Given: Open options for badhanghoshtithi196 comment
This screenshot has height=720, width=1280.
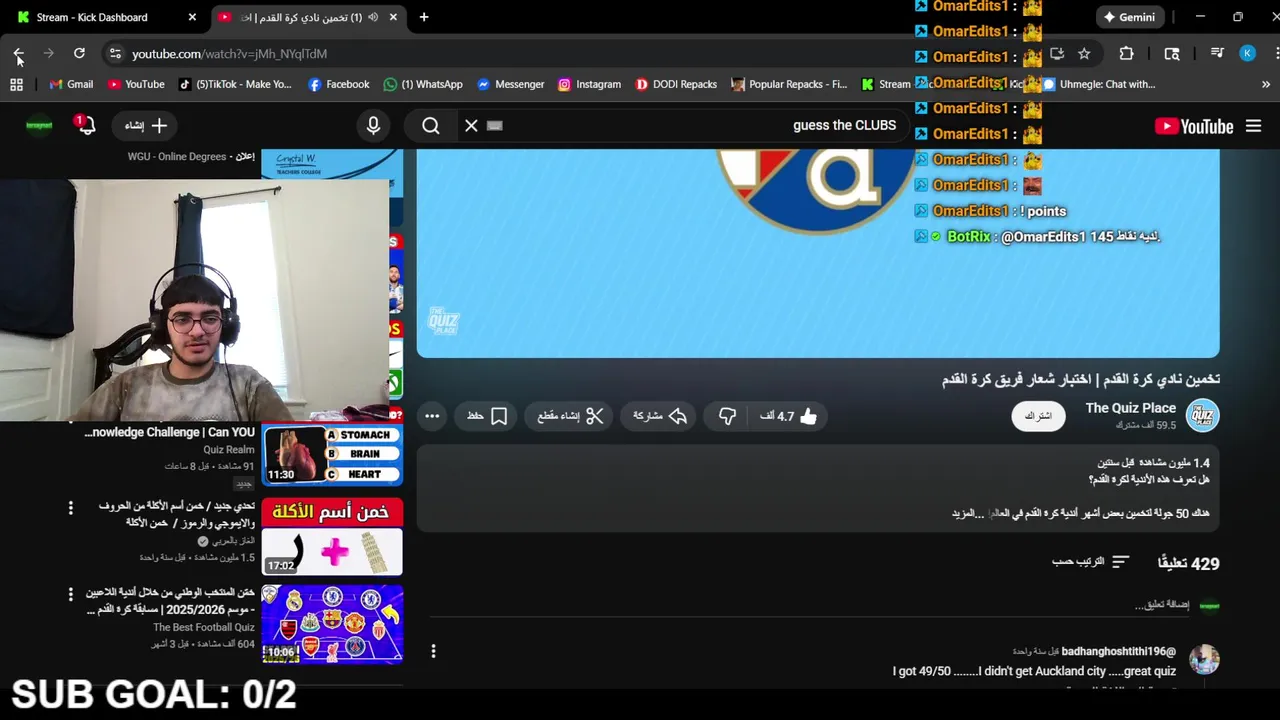Looking at the screenshot, I should (x=433, y=652).
